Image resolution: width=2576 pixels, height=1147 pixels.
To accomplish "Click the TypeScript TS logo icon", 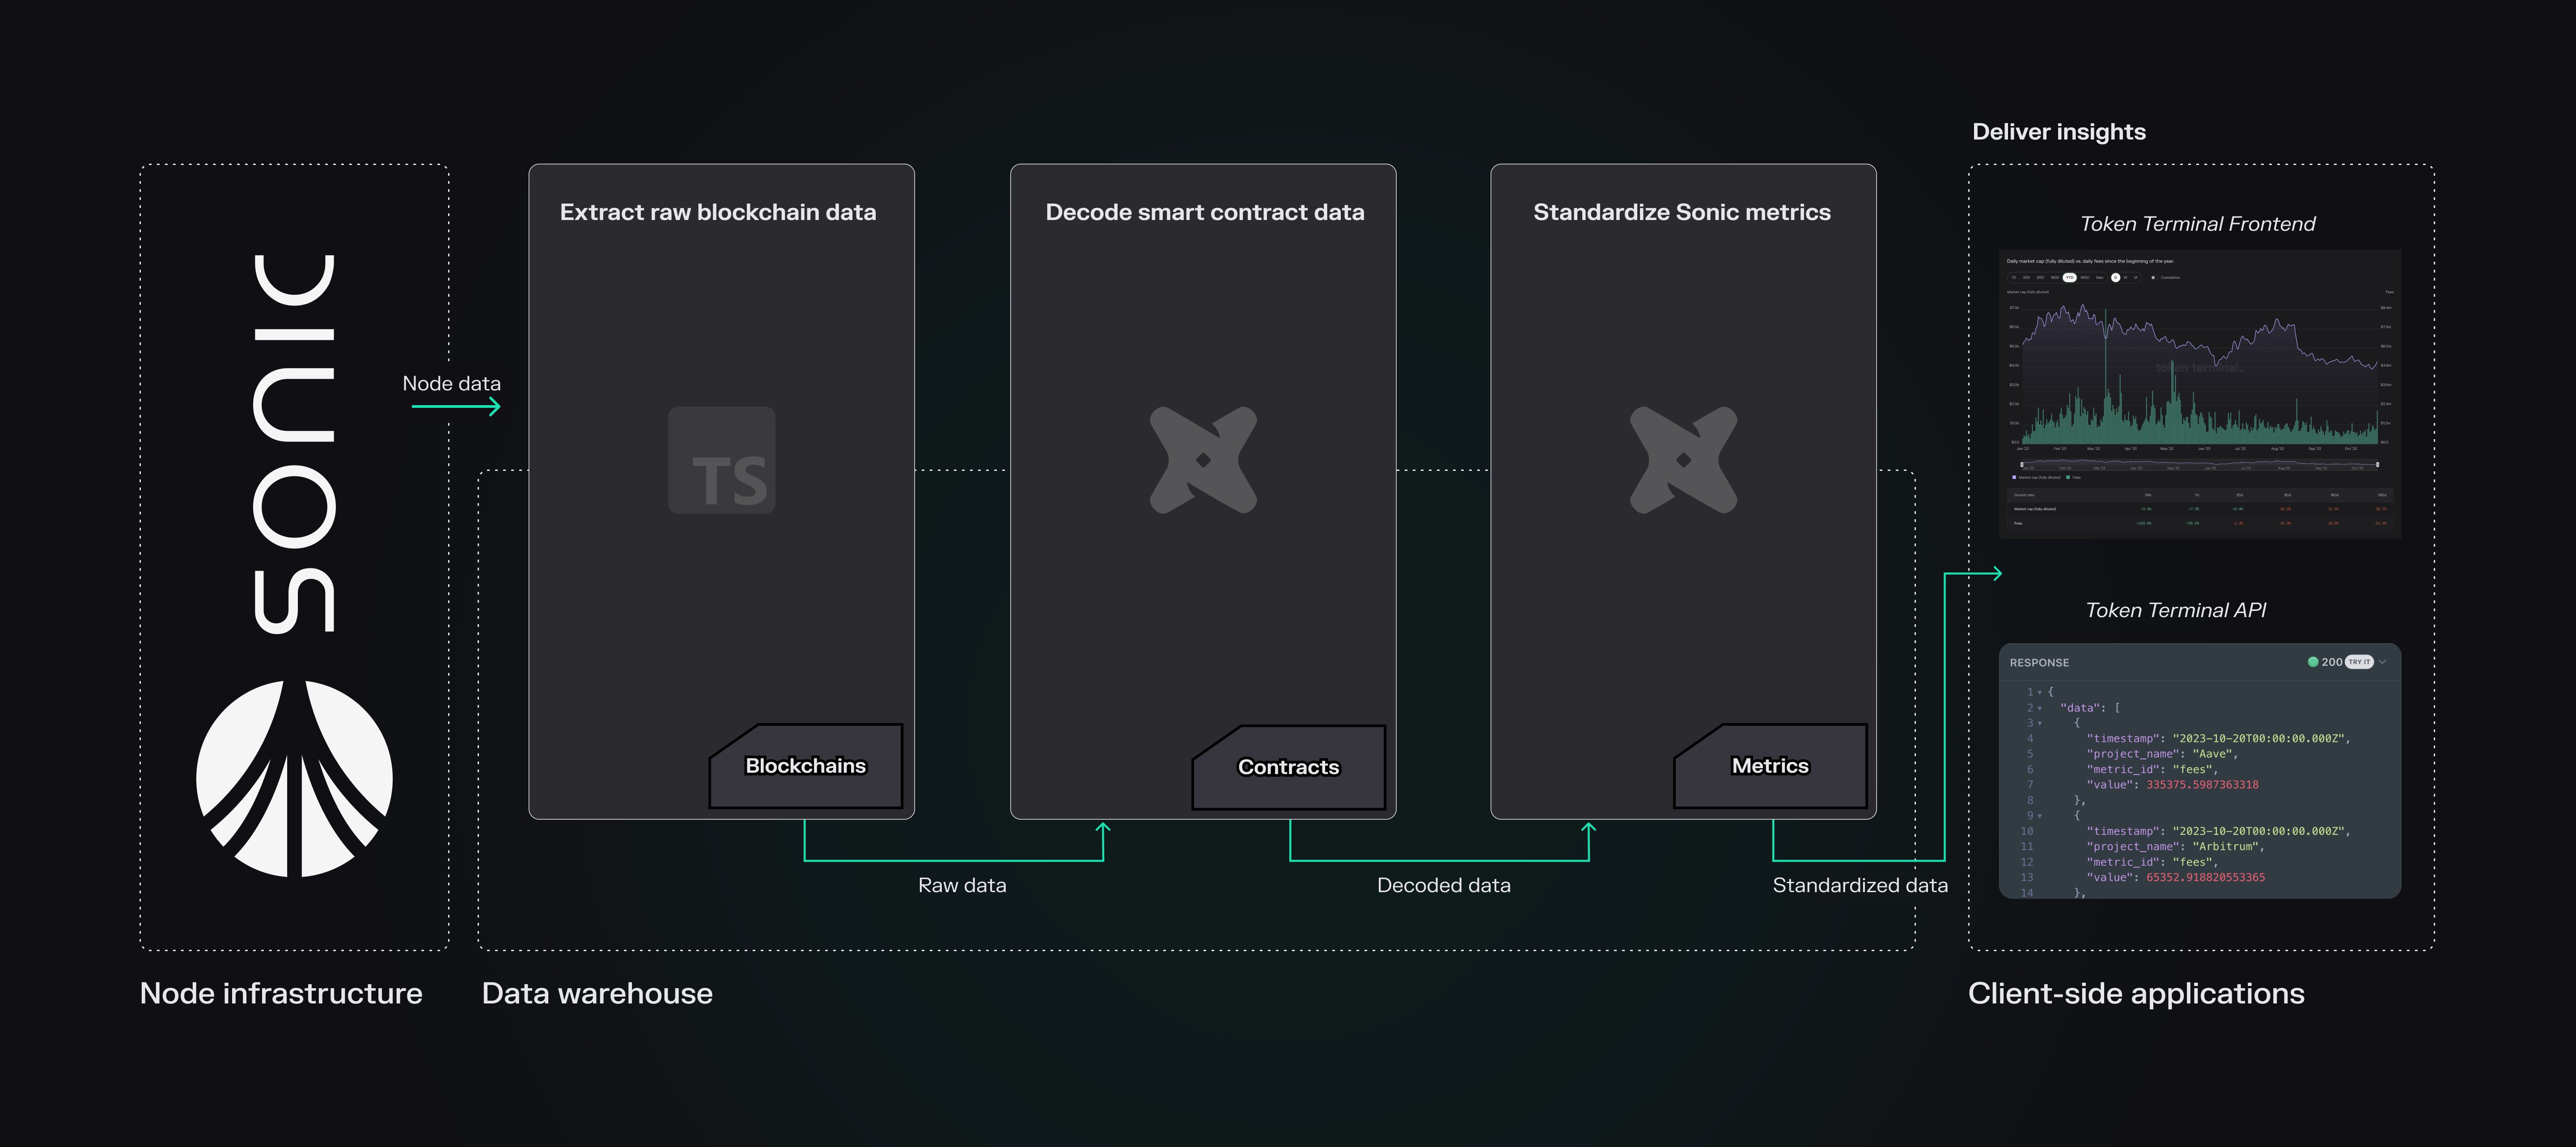I will point(721,460).
